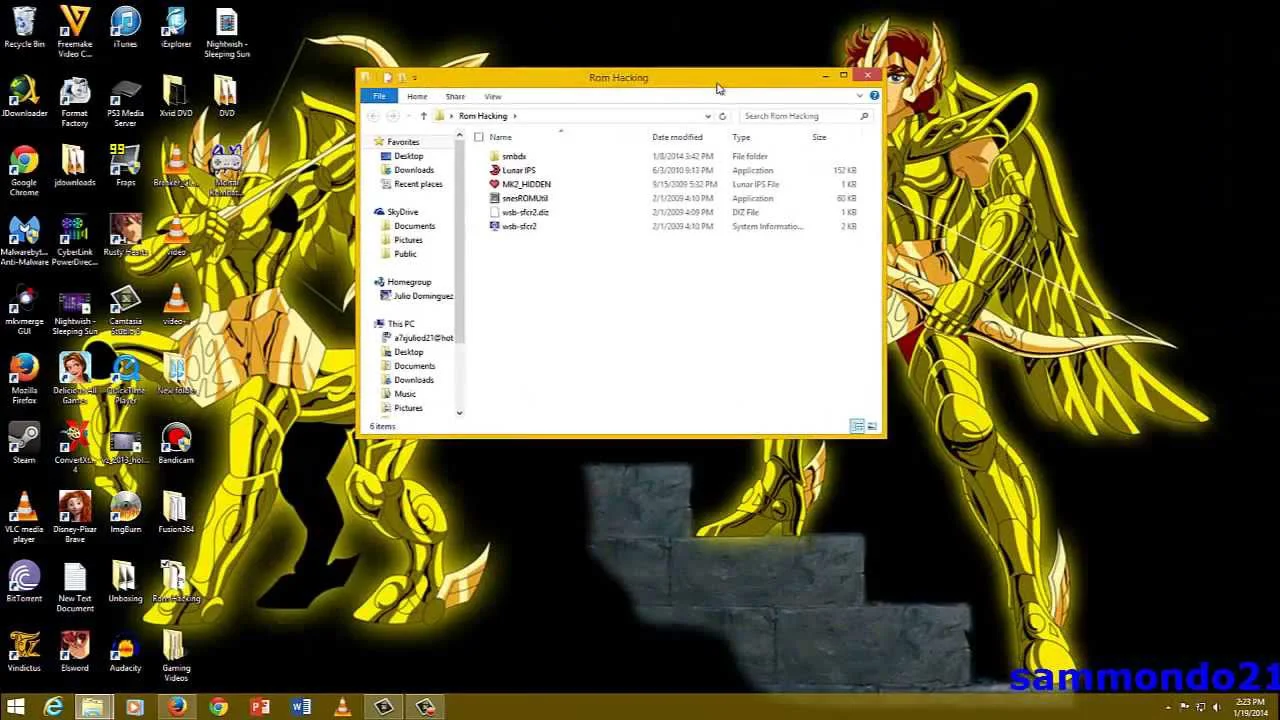This screenshot has width=1280, height=720.
Task: Click the Up directory arrow
Action: tap(423, 116)
